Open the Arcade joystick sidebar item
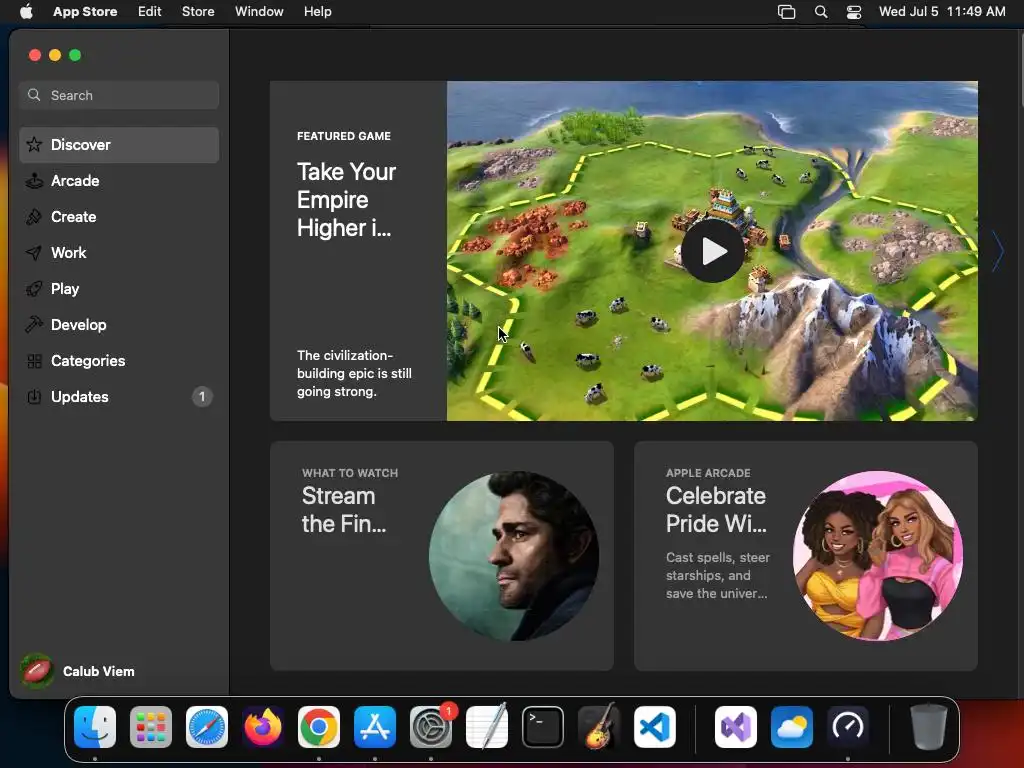The width and height of the screenshot is (1024, 768). coord(119,181)
